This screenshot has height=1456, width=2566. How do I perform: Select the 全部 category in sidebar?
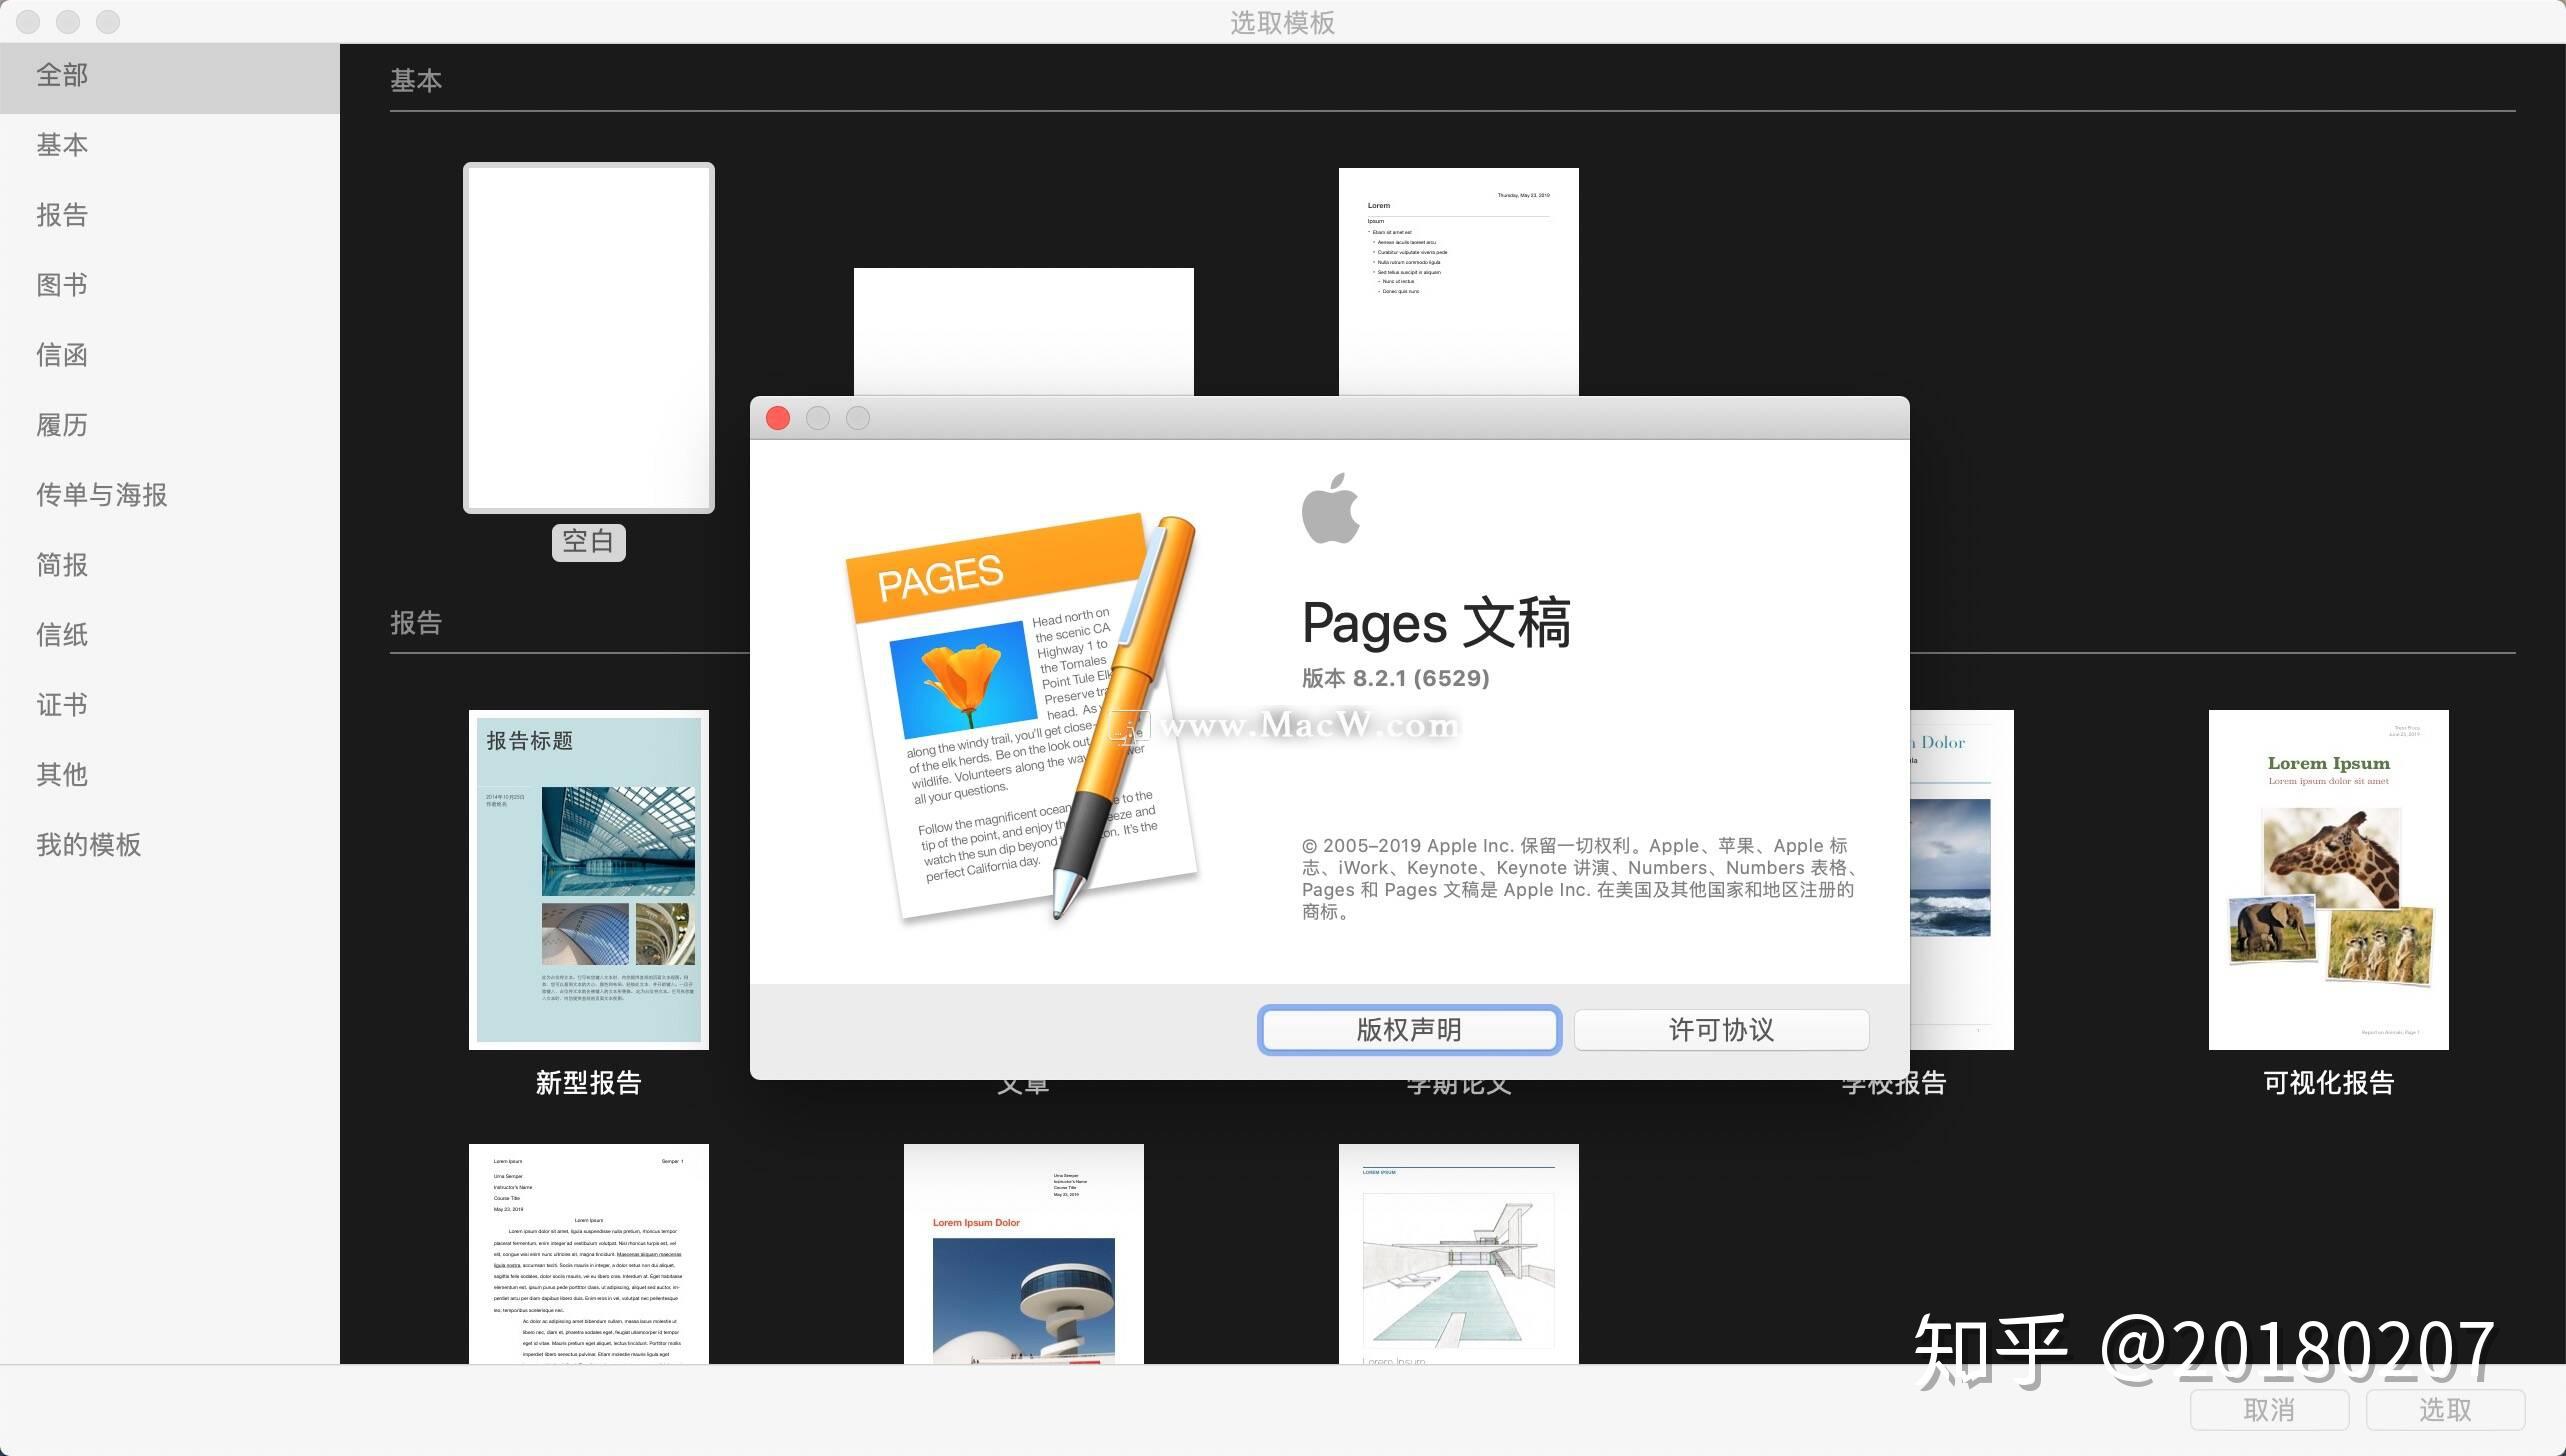click(x=62, y=75)
